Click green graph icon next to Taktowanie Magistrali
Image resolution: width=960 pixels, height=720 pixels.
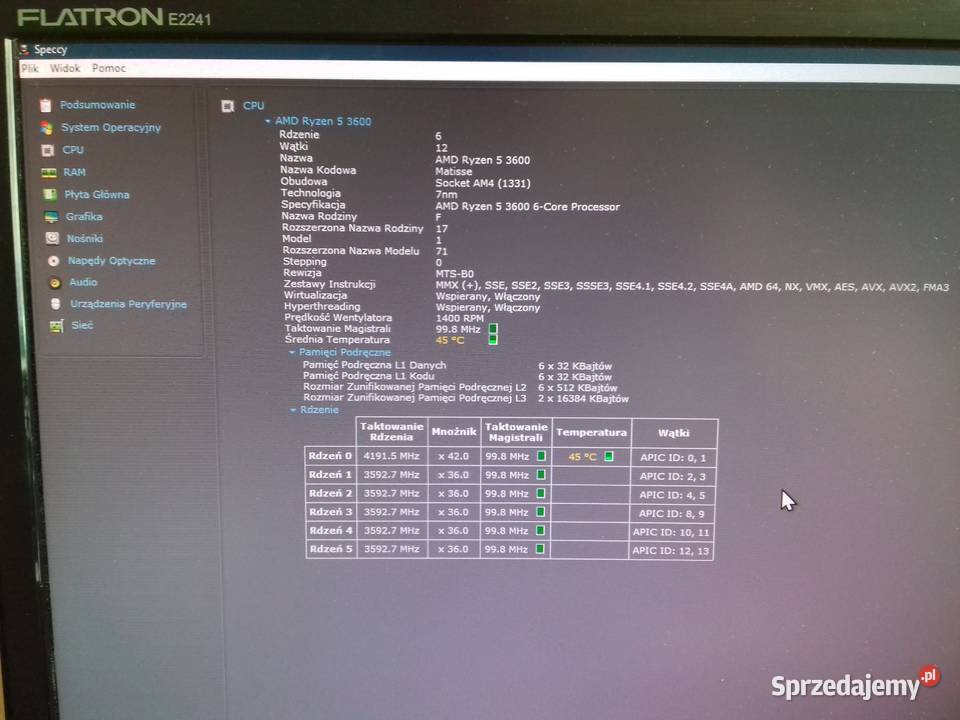point(493,329)
